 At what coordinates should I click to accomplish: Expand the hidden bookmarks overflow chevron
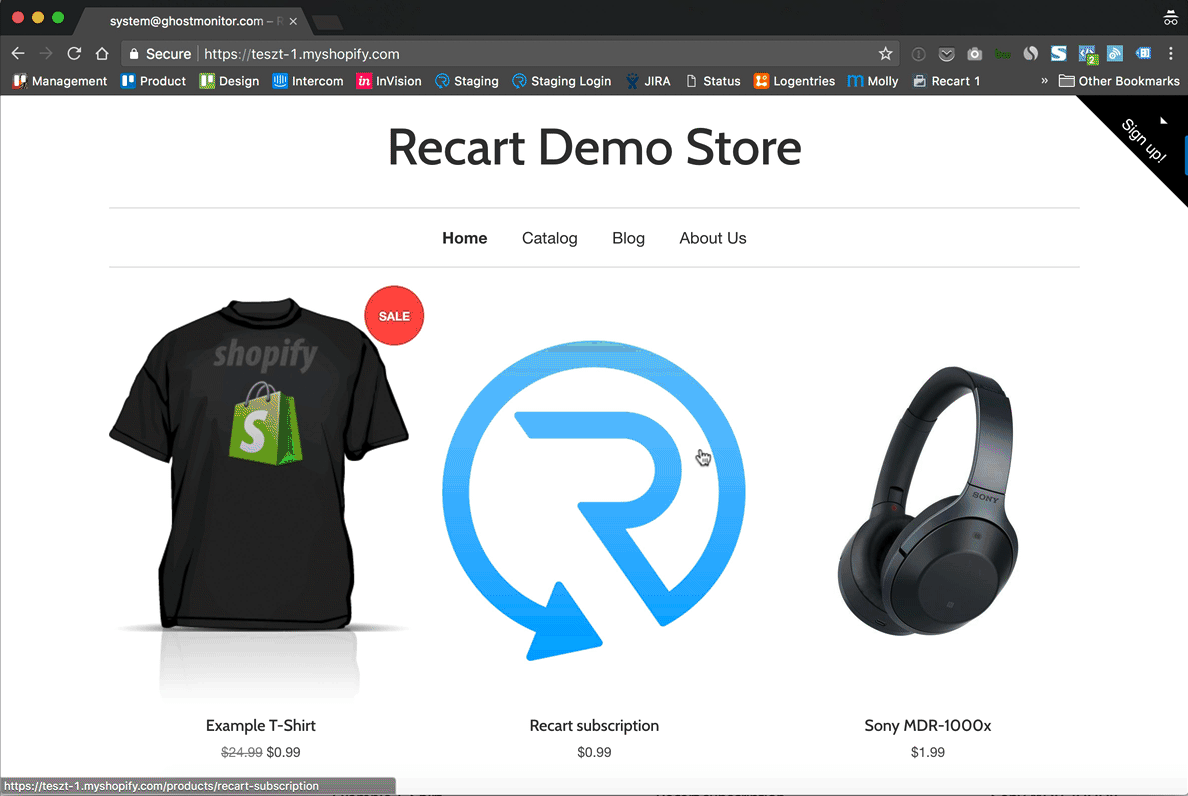(x=1044, y=81)
